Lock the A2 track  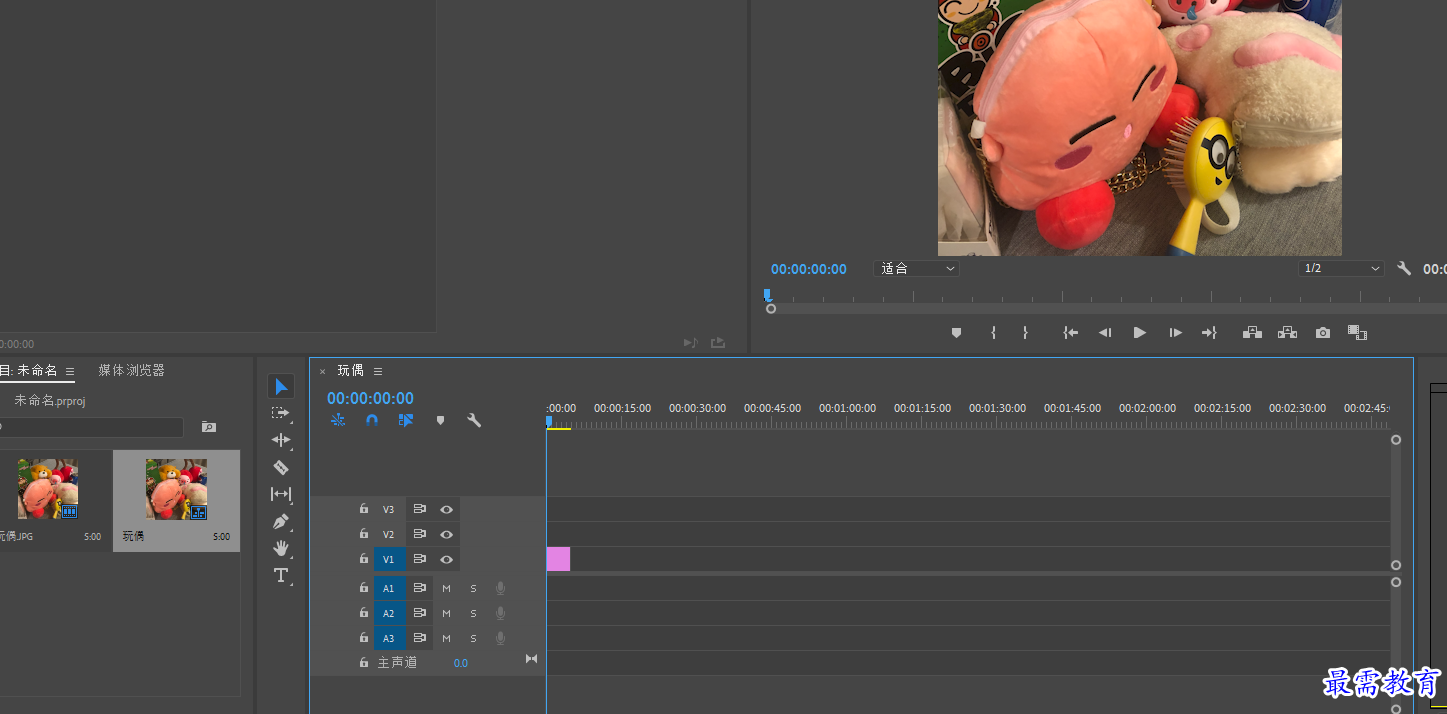coord(364,613)
